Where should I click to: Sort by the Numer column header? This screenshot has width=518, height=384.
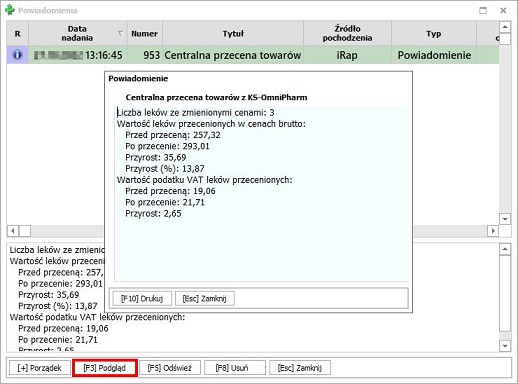(144, 33)
